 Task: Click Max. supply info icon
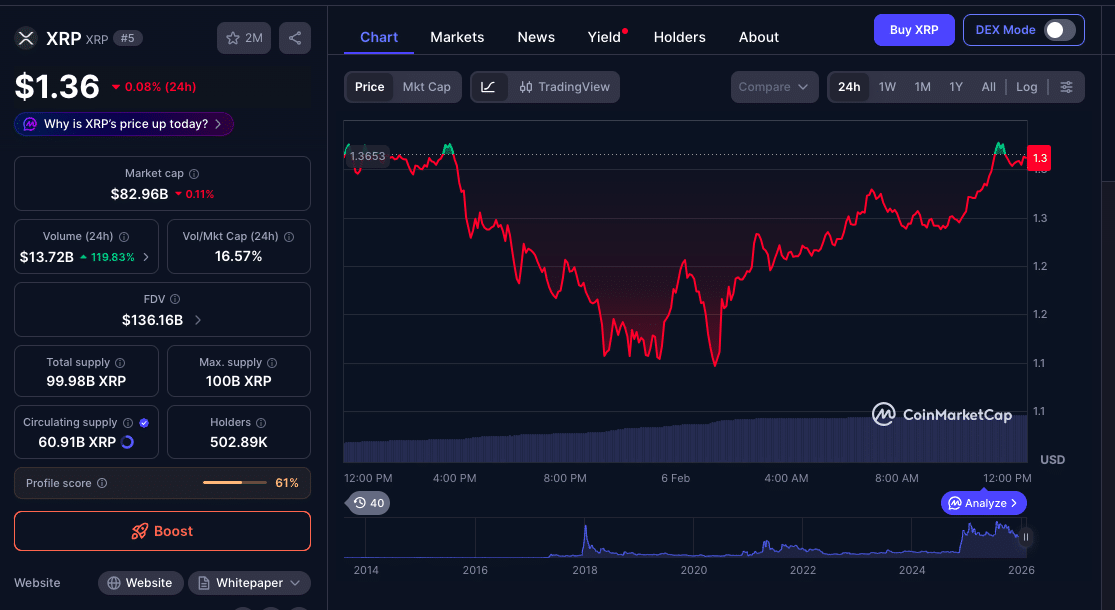[272, 363]
